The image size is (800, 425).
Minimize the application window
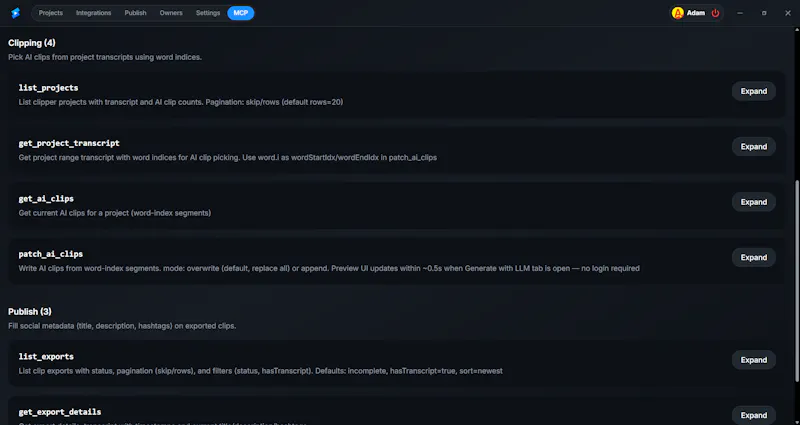tap(740, 13)
